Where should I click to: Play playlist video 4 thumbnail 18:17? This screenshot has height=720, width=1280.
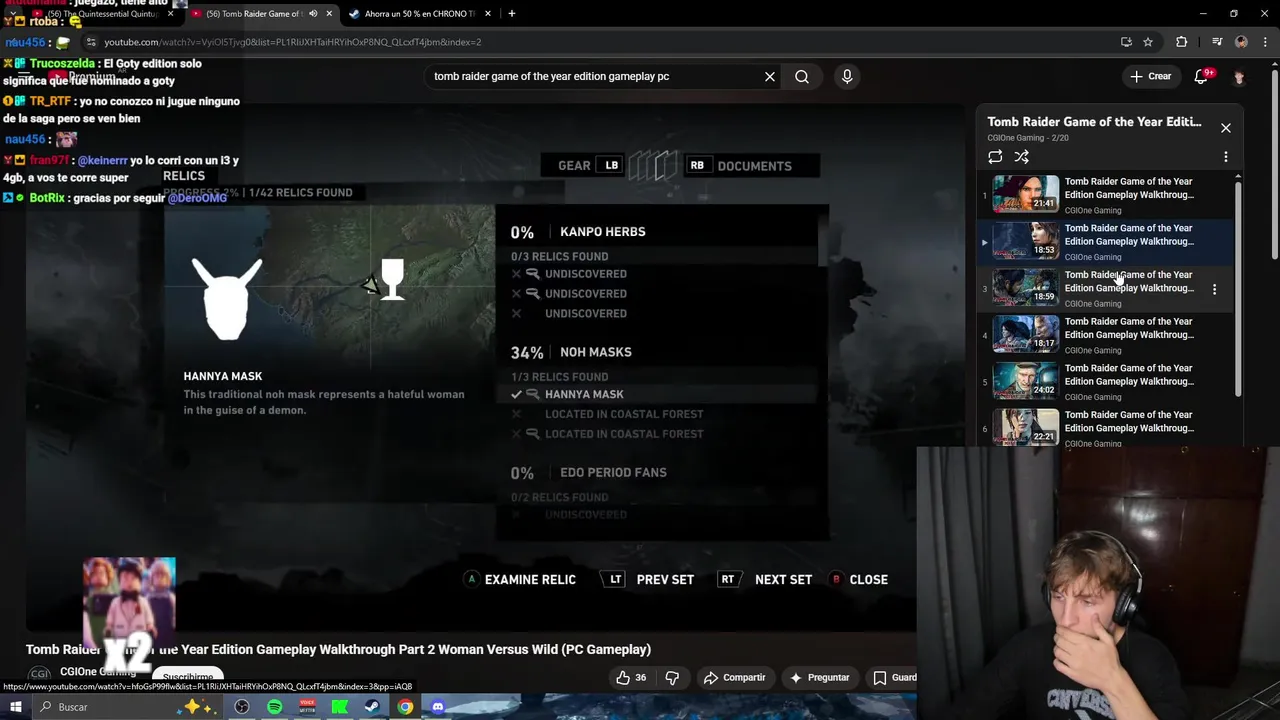coord(1025,334)
